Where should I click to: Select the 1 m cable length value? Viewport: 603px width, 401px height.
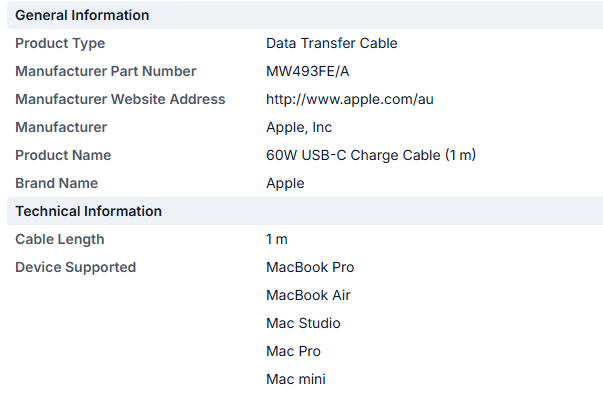[277, 239]
